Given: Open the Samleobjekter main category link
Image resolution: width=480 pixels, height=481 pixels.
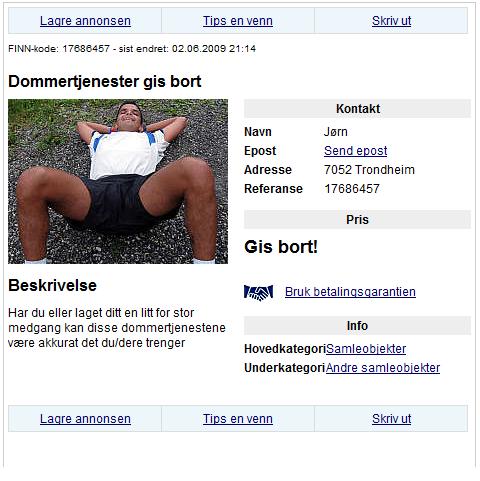Looking at the screenshot, I should [366, 349].
